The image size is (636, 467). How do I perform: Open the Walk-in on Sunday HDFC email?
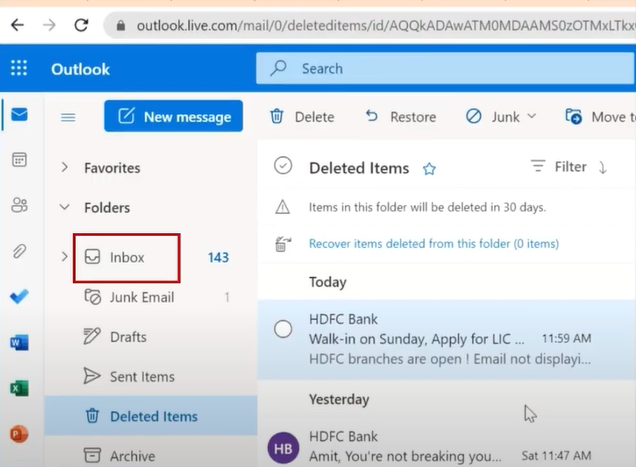(447, 340)
